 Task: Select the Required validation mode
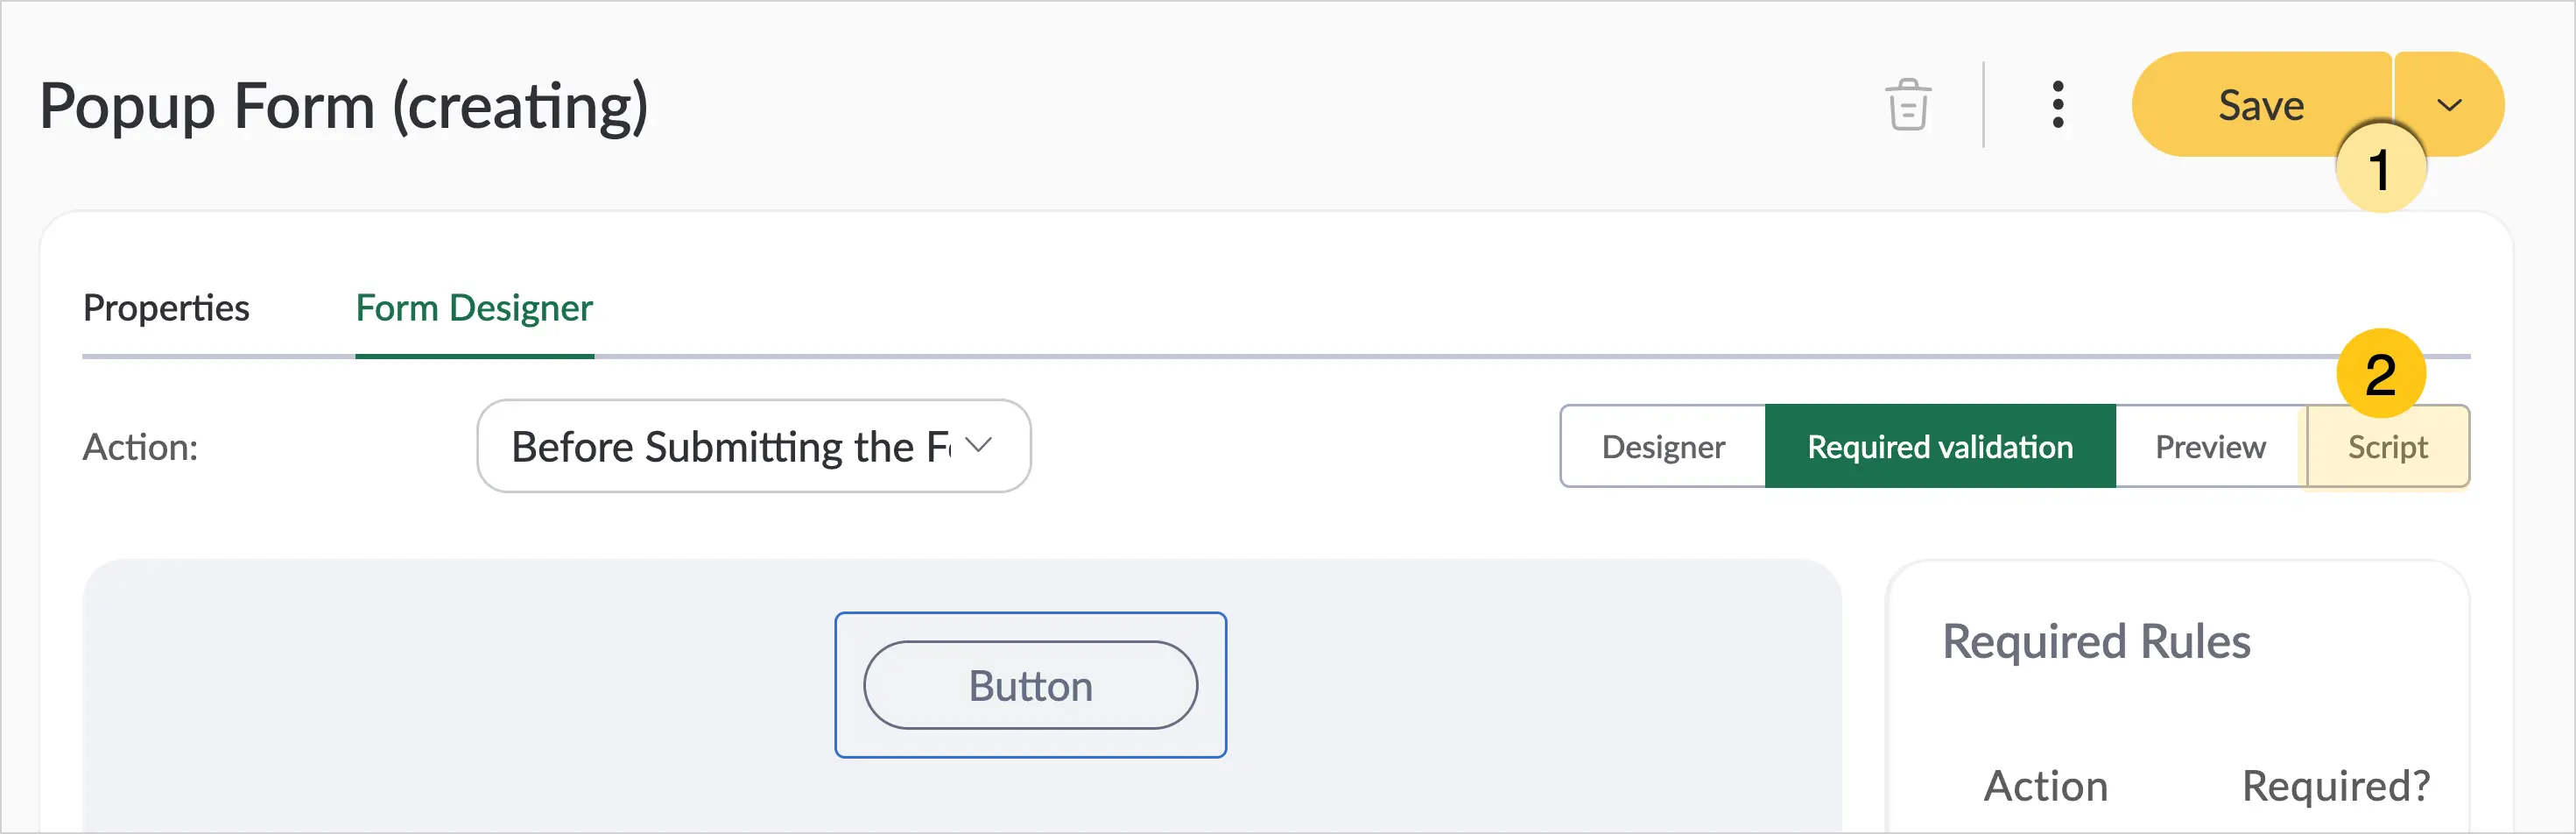pos(1940,446)
